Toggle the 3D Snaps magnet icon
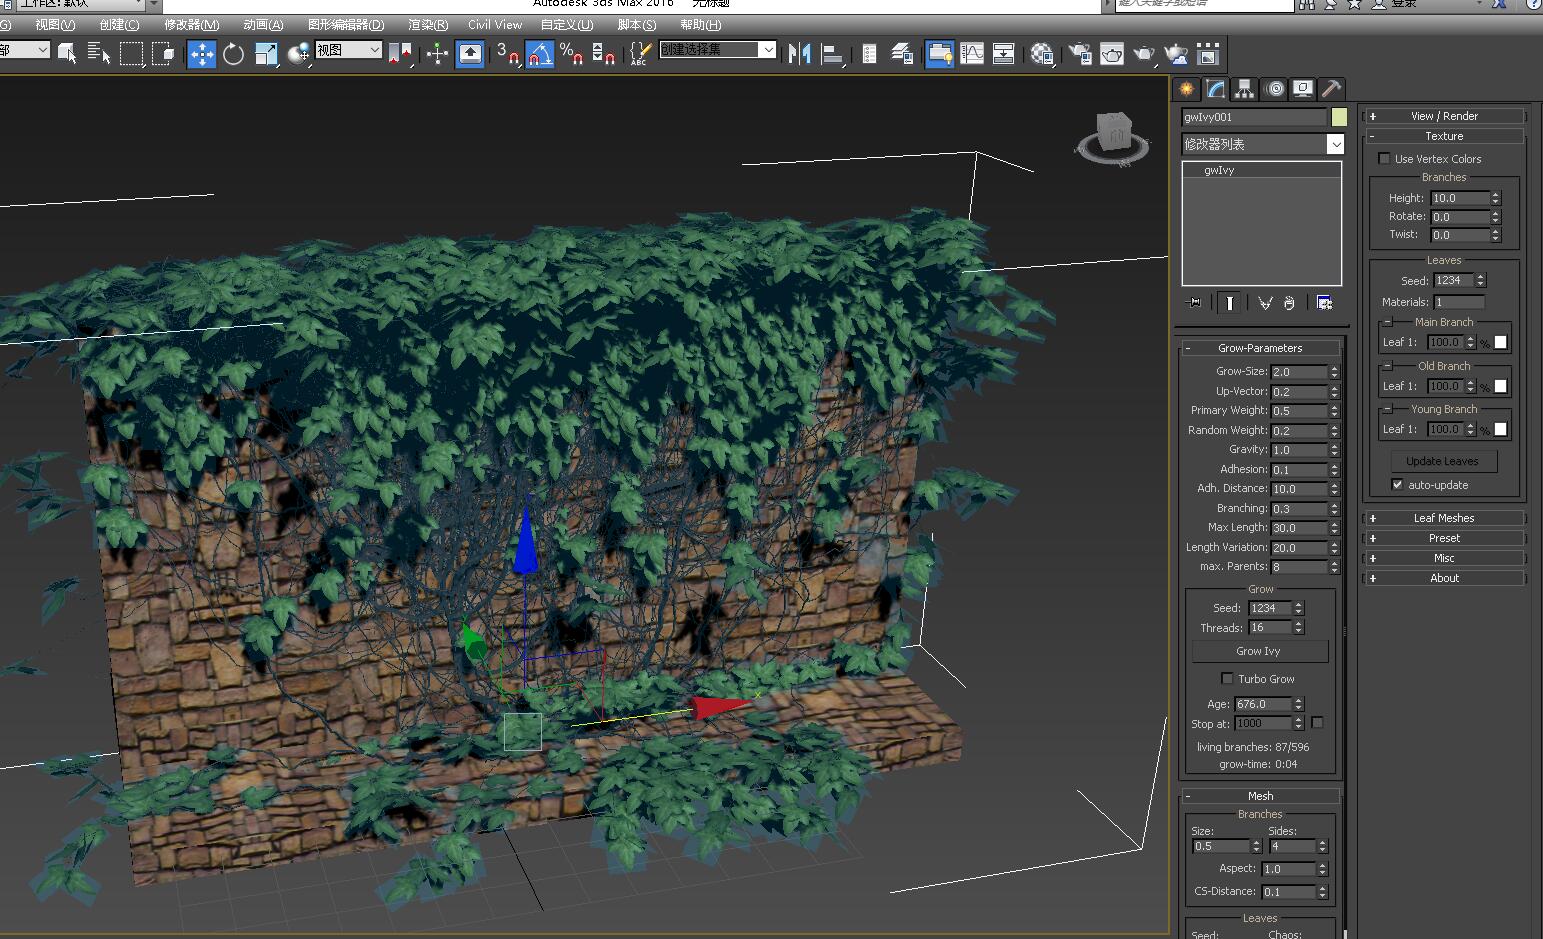This screenshot has width=1543, height=939. coord(508,54)
